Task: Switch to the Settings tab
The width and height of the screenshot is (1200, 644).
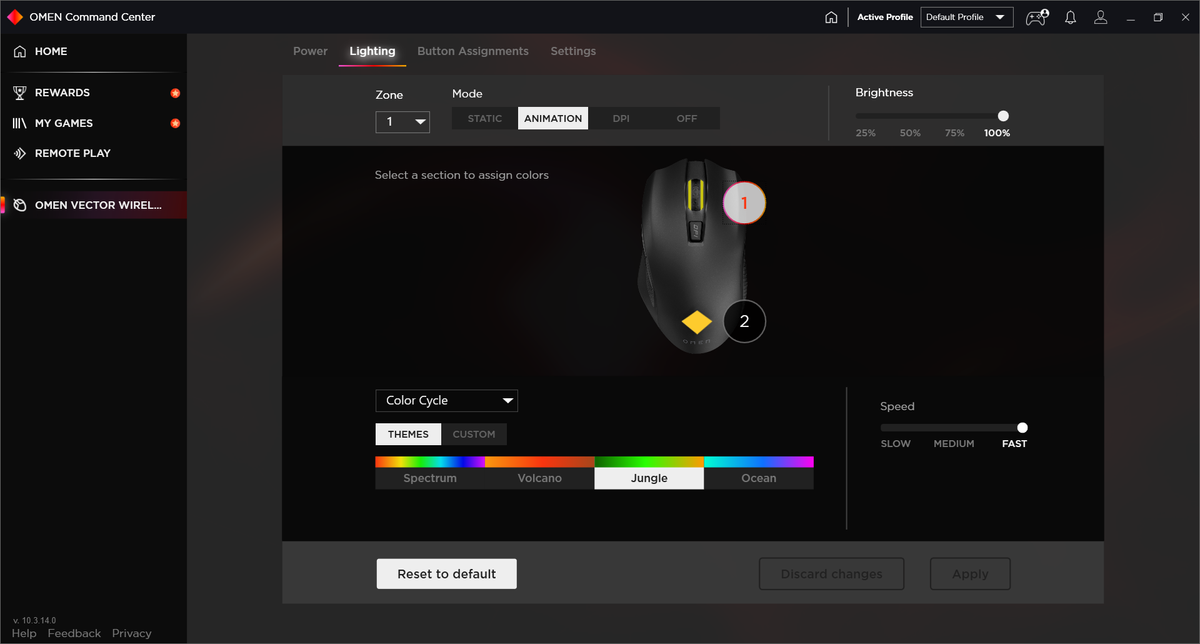Action: click(x=573, y=51)
